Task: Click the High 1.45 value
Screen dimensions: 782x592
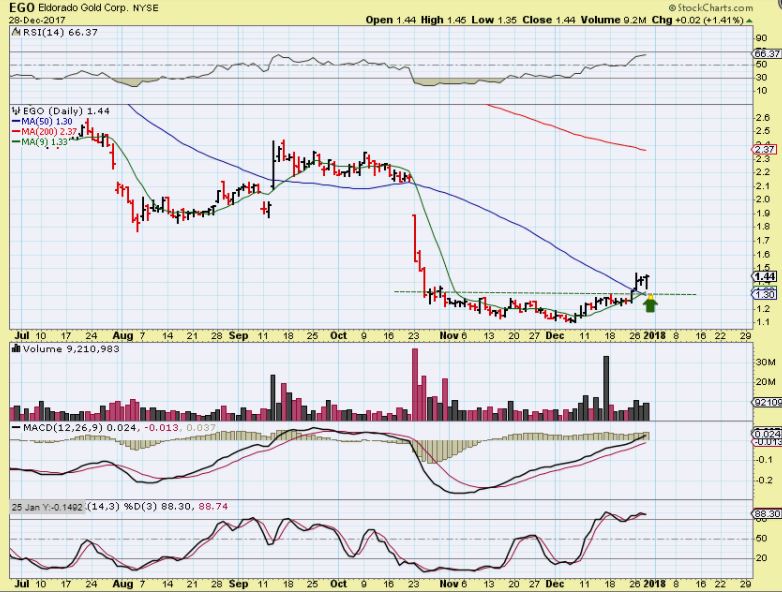Action: click(443, 20)
